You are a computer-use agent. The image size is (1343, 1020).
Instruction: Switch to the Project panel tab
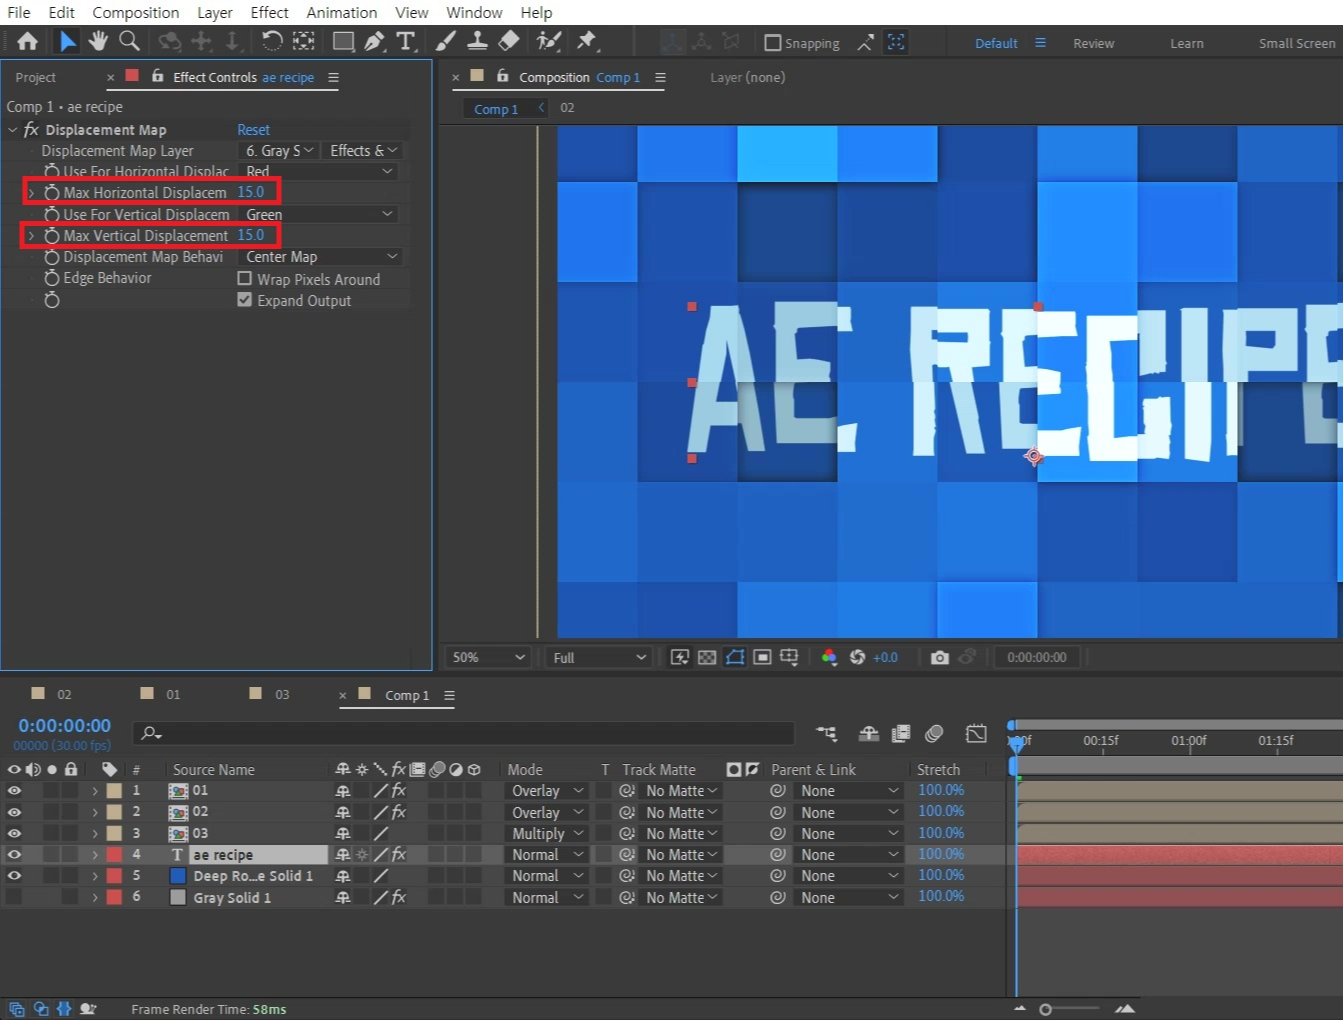tap(36, 77)
